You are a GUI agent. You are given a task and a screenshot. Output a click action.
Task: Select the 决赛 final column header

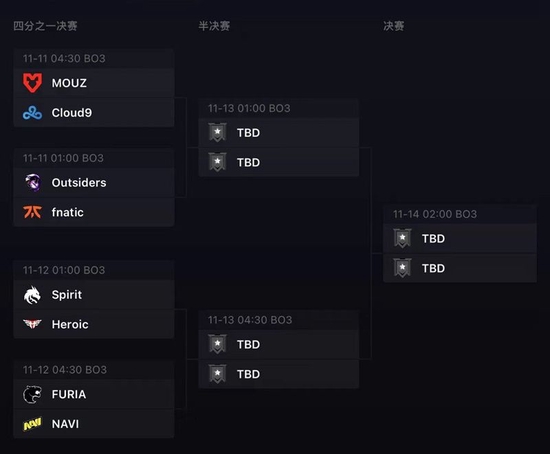pyautogui.click(x=394, y=26)
